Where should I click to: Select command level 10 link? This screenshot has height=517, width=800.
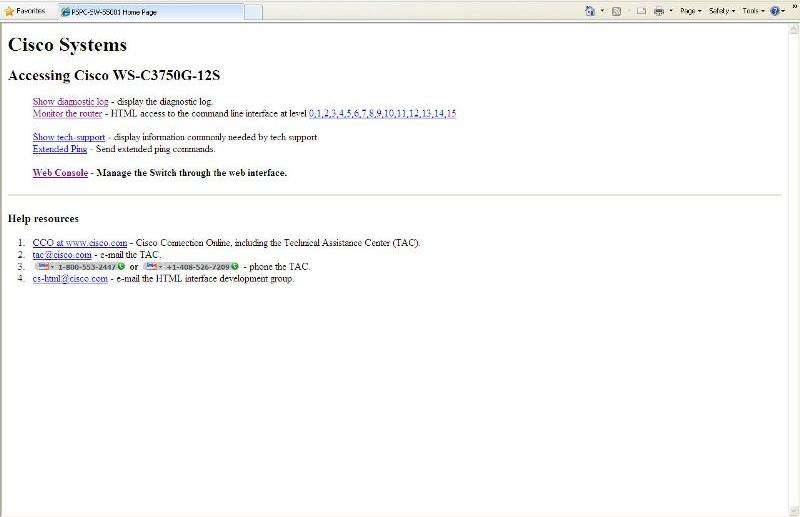pyautogui.click(x=389, y=113)
